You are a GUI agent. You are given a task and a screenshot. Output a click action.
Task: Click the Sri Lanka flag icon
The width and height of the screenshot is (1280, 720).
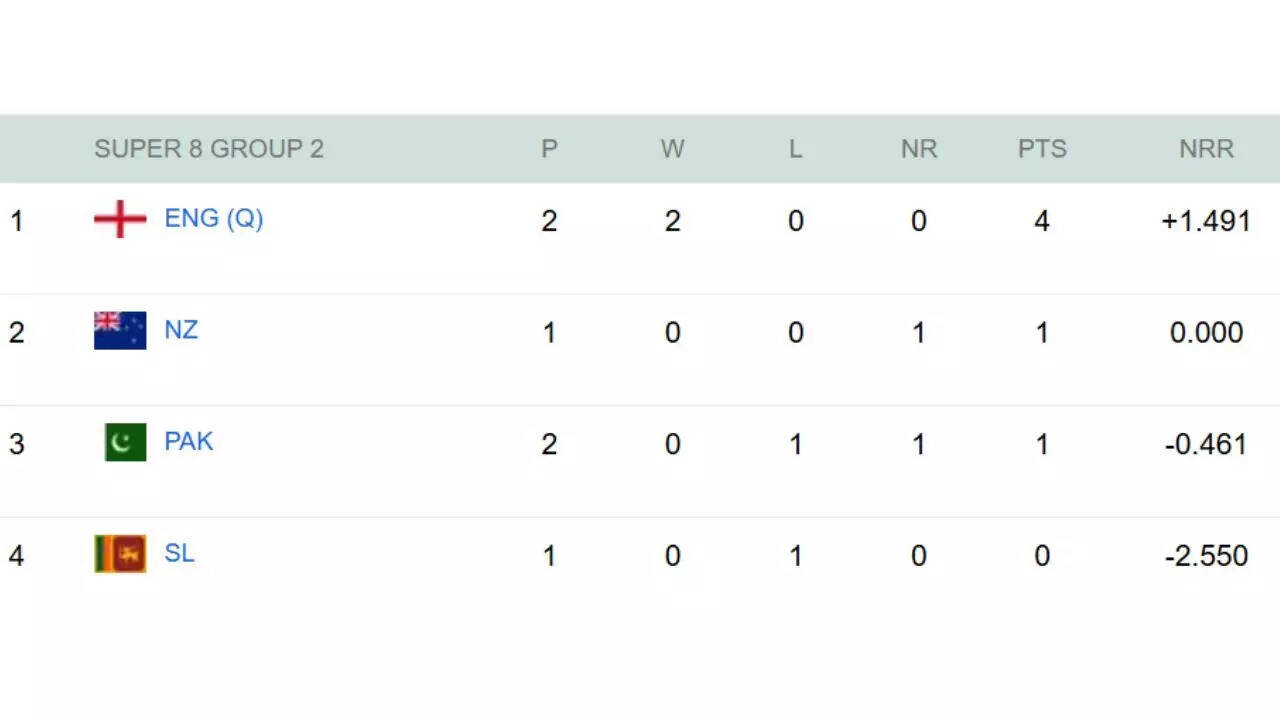click(120, 554)
